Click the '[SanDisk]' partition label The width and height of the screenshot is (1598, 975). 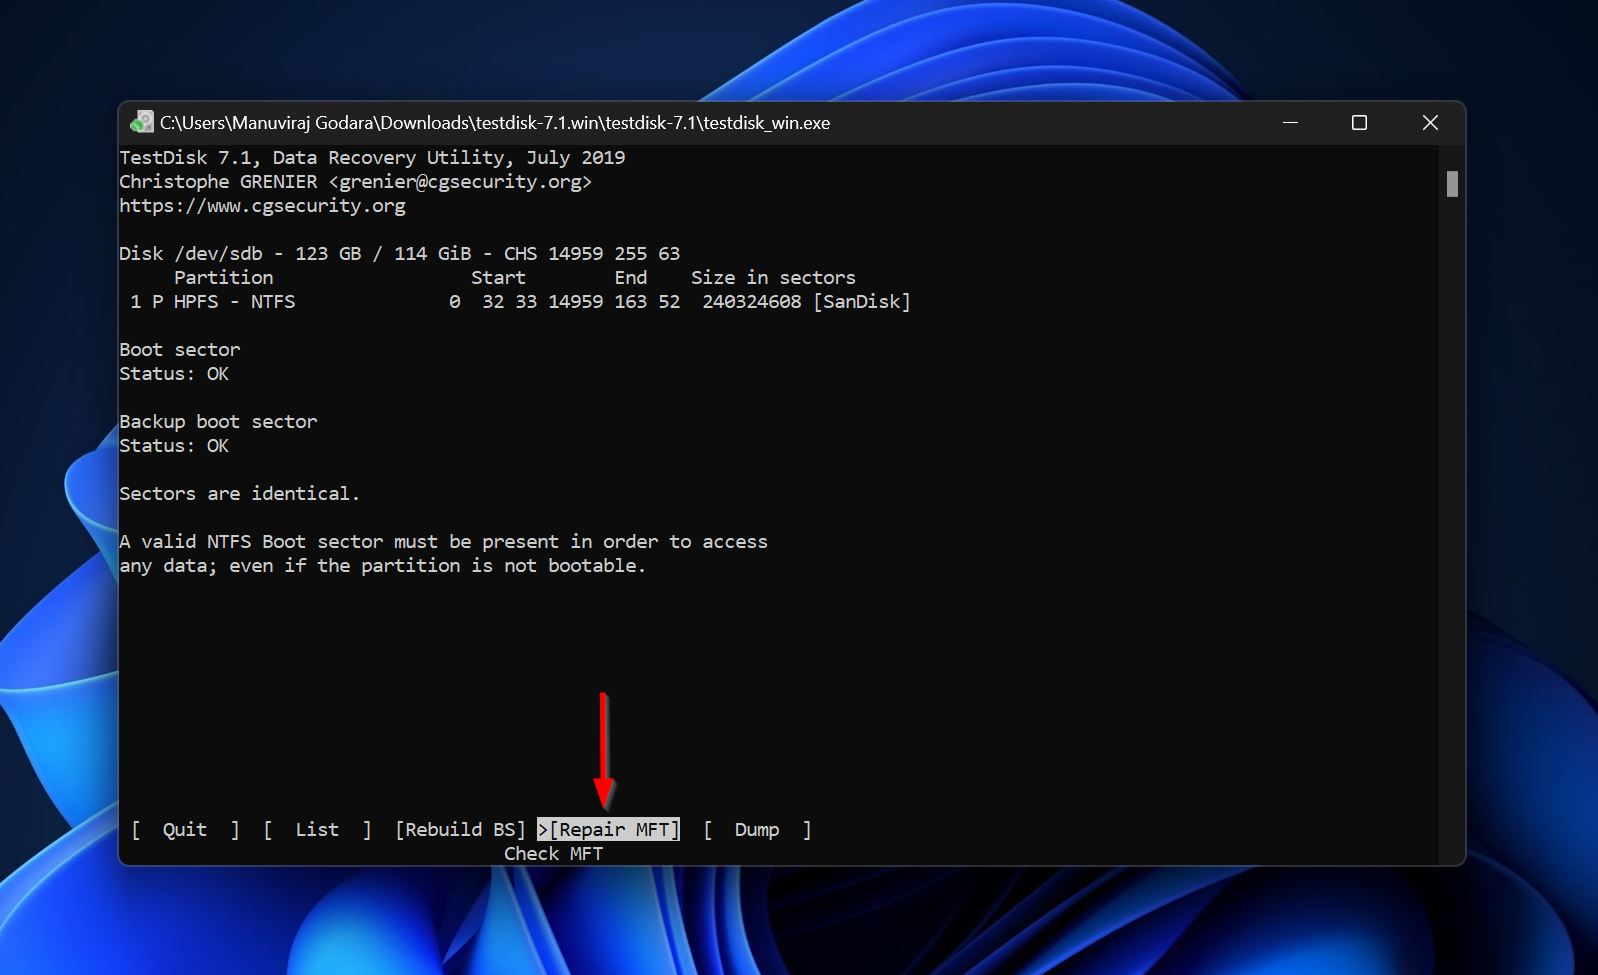tap(861, 302)
